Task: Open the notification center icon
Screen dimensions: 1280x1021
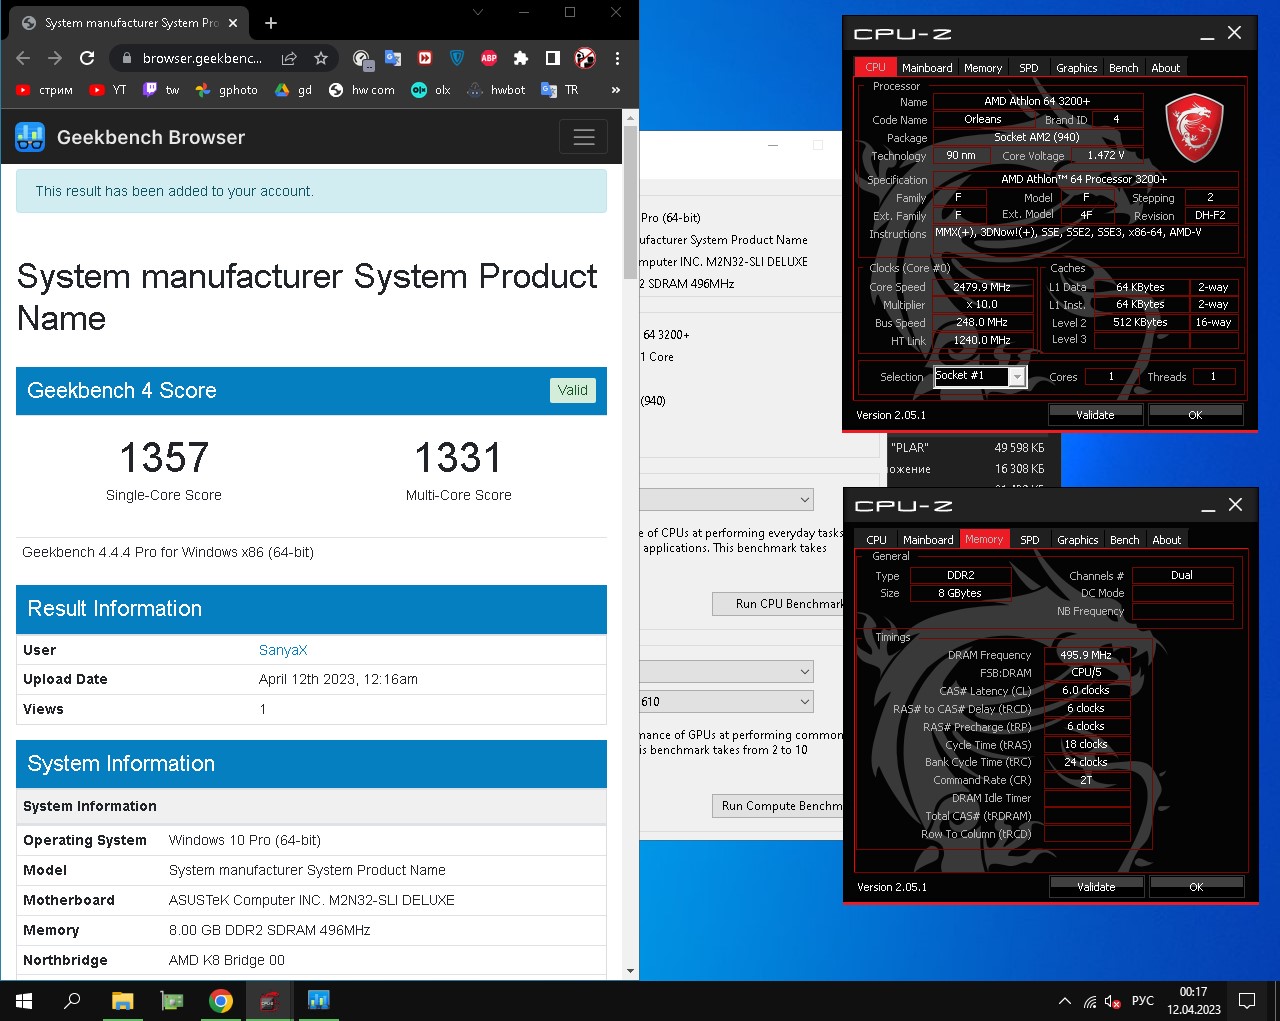Action: tap(1247, 1000)
